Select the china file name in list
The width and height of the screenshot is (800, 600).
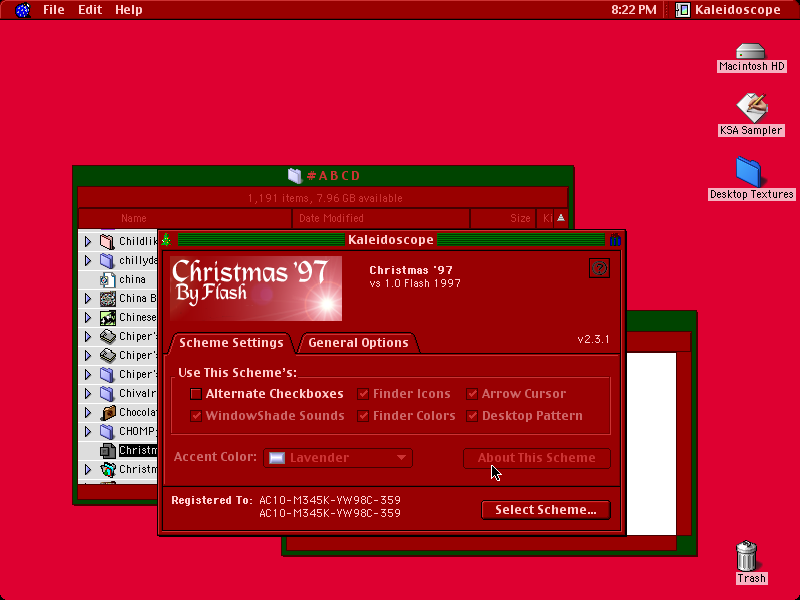[x=133, y=280]
